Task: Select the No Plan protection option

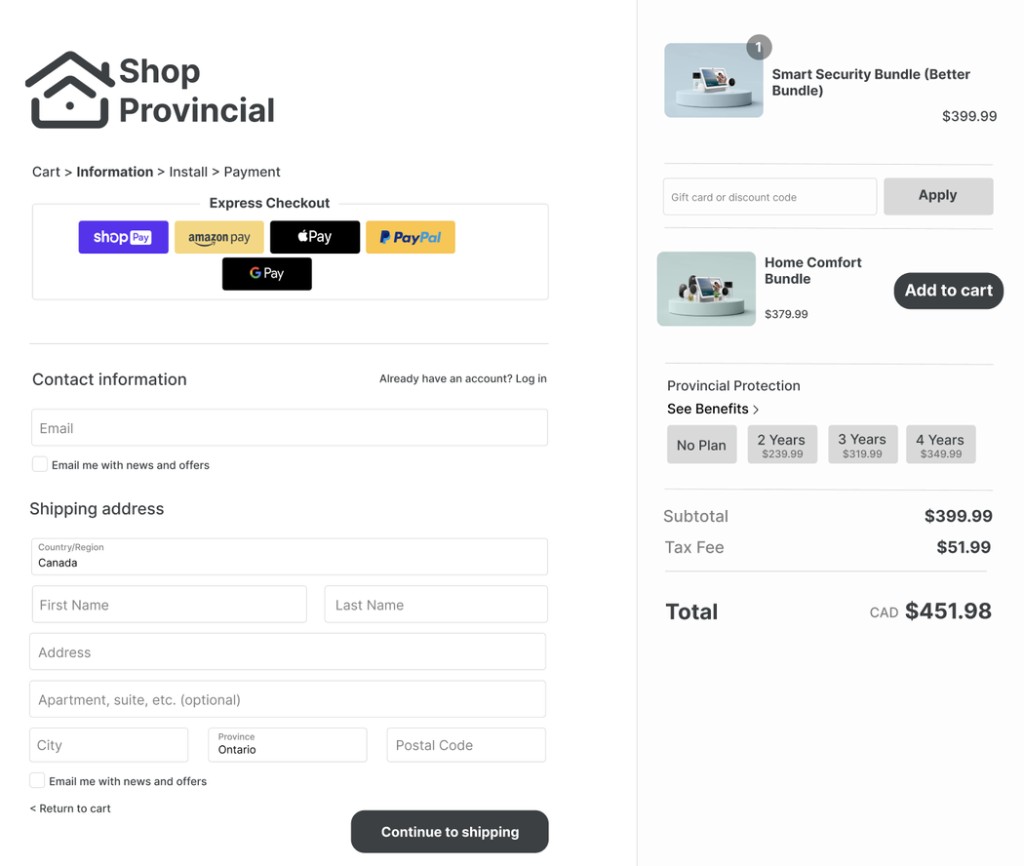Action: pyautogui.click(x=701, y=444)
